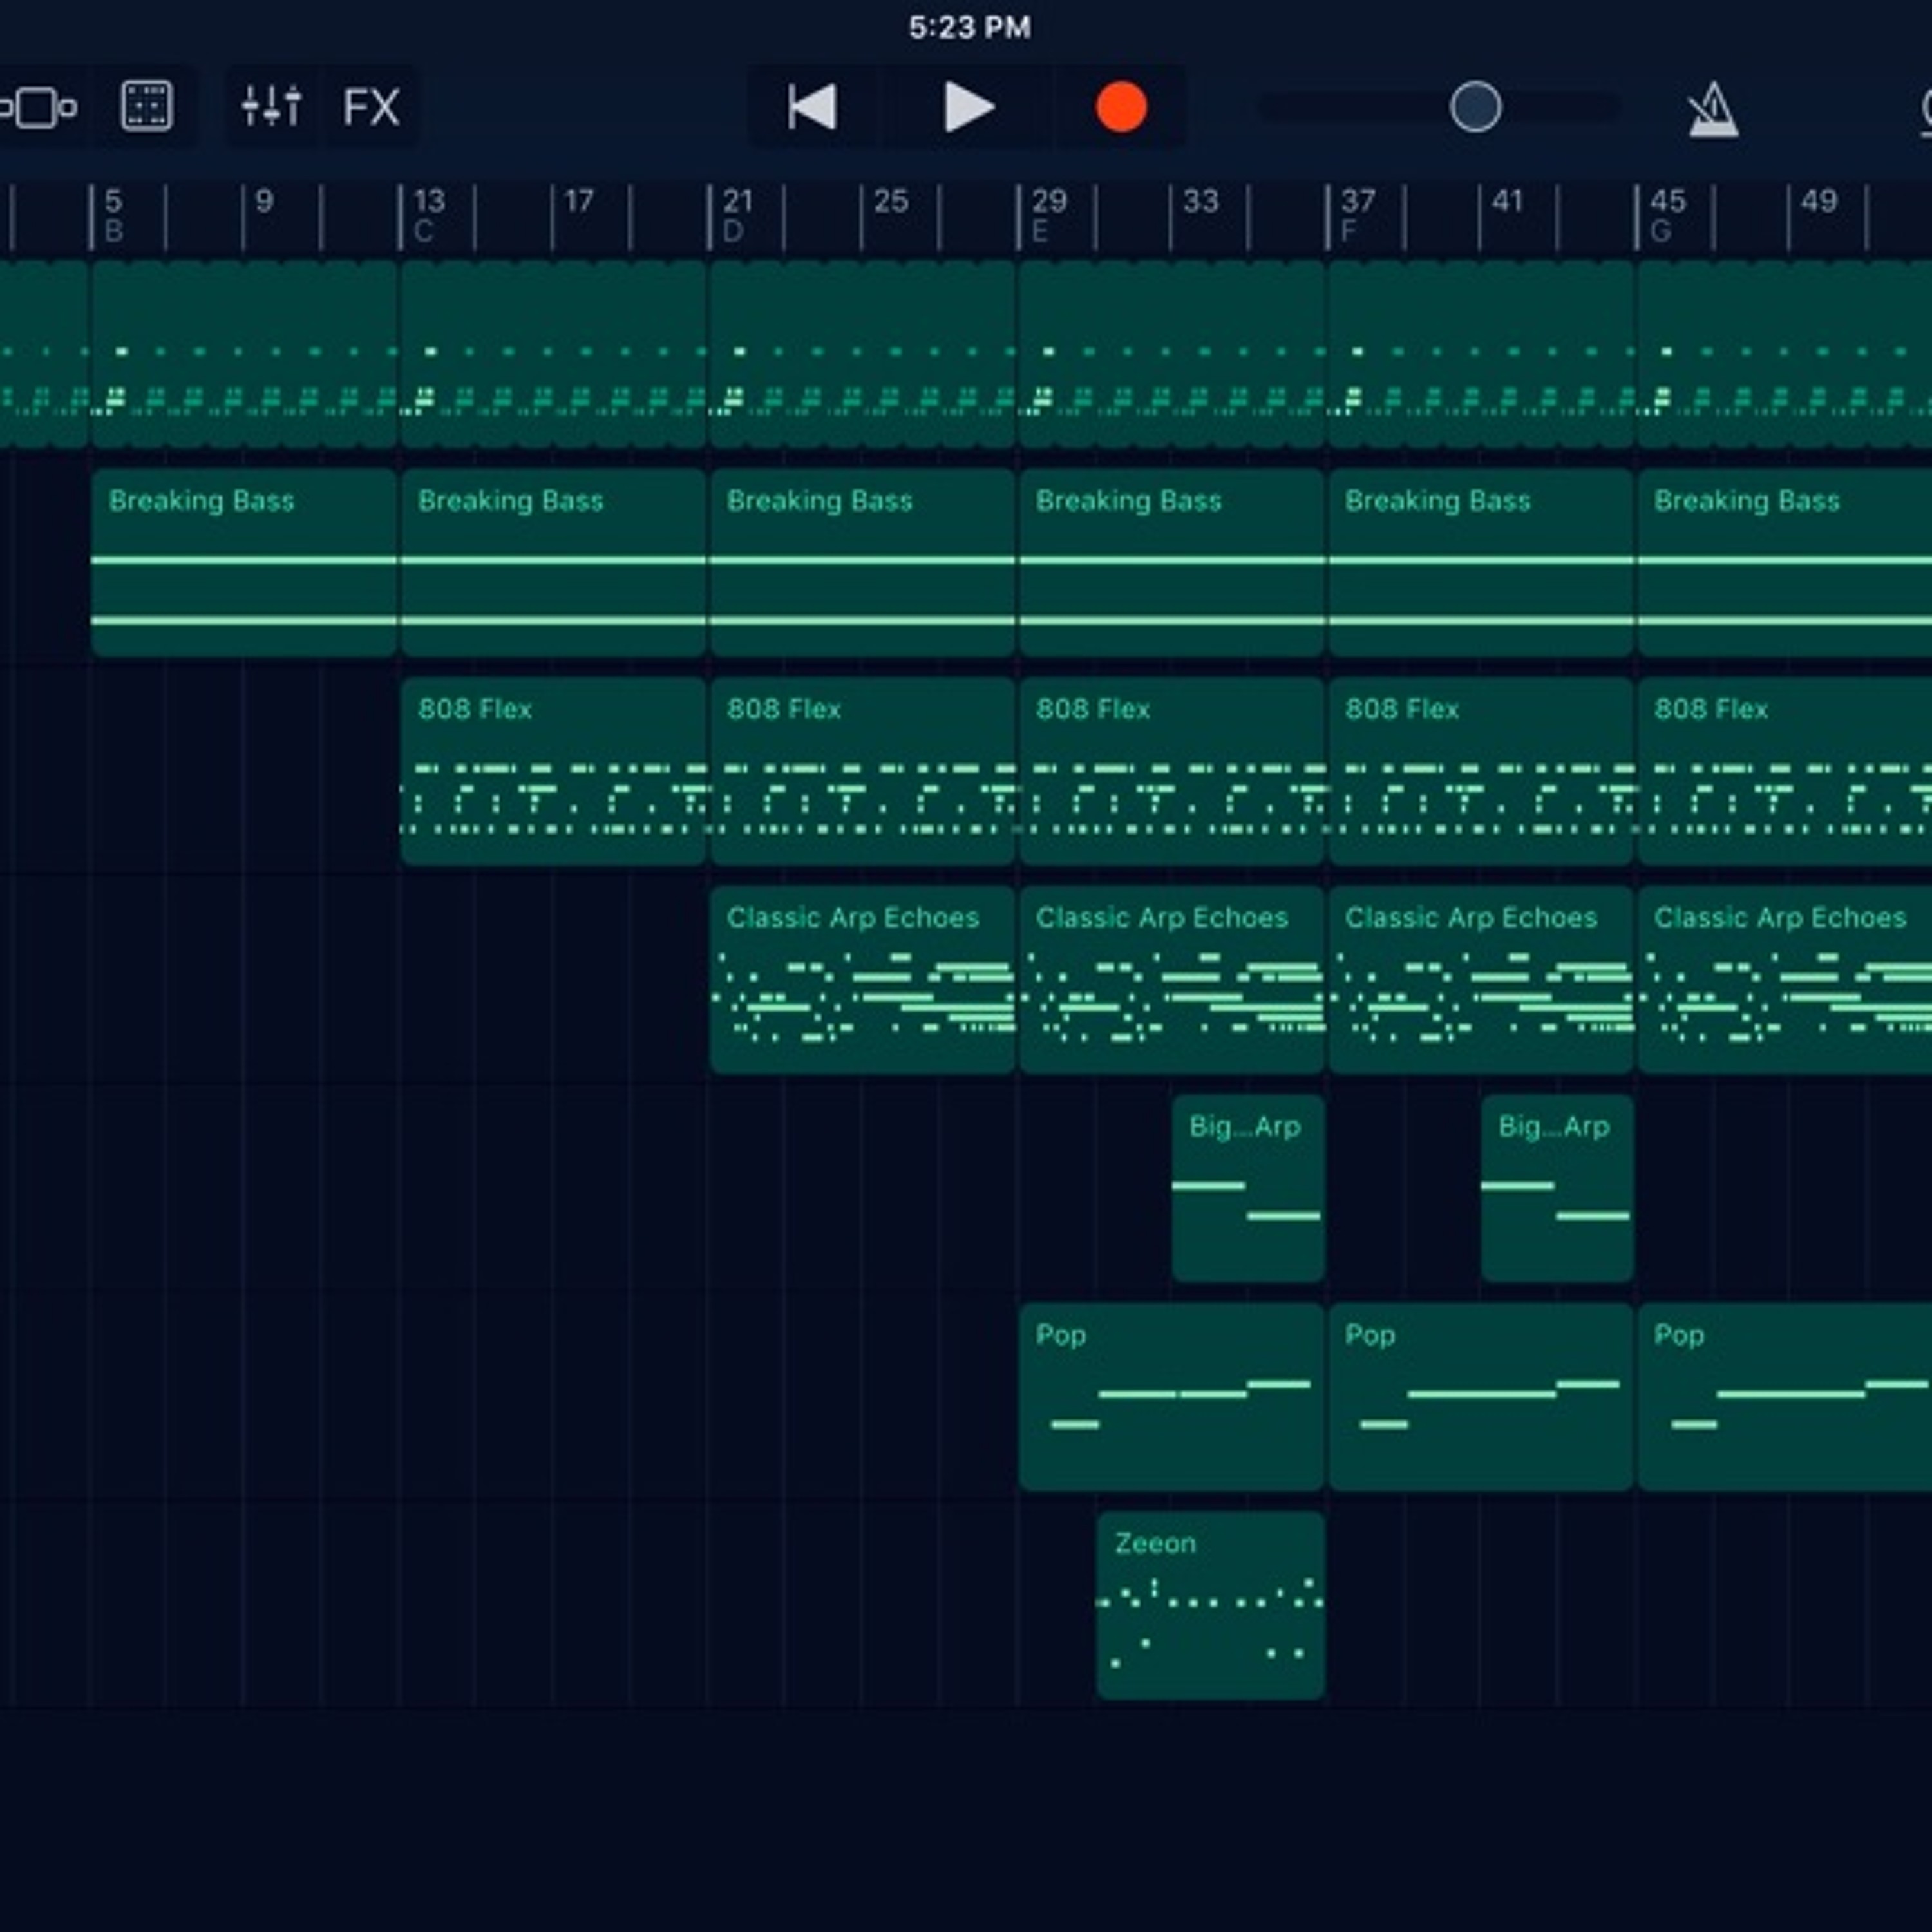
Task: Select Breaking Bass region at bar 13
Action: coord(553,562)
